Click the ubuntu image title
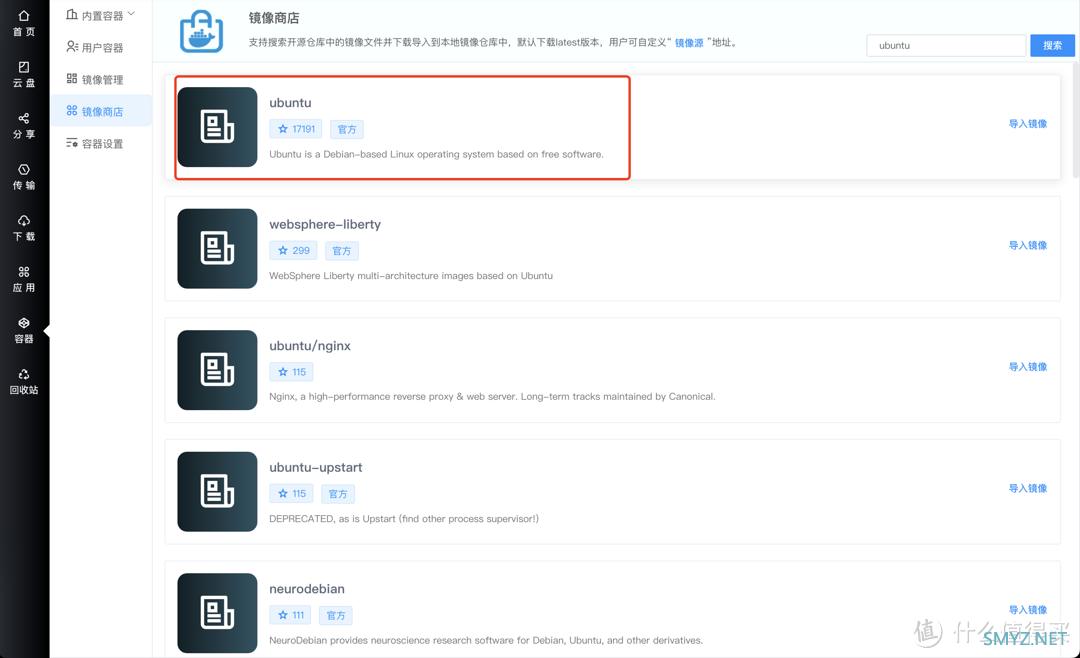 (x=290, y=103)
